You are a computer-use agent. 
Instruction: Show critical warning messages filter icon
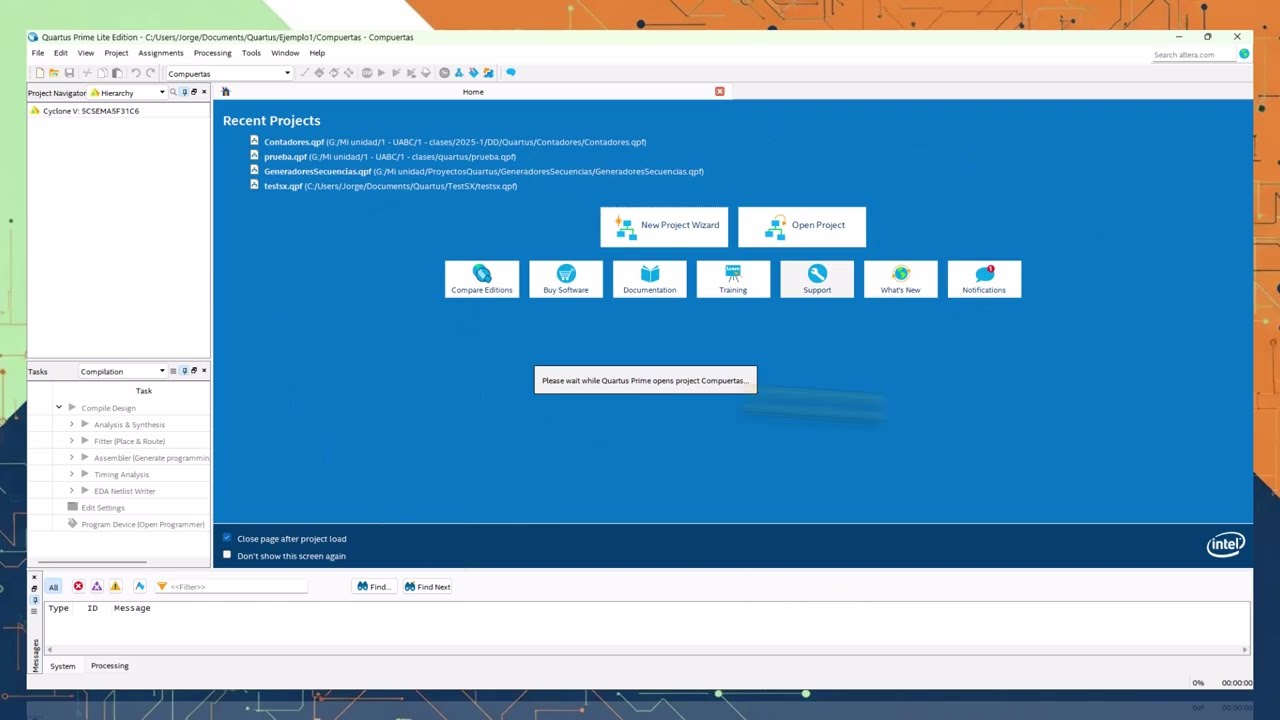point(97,587)
